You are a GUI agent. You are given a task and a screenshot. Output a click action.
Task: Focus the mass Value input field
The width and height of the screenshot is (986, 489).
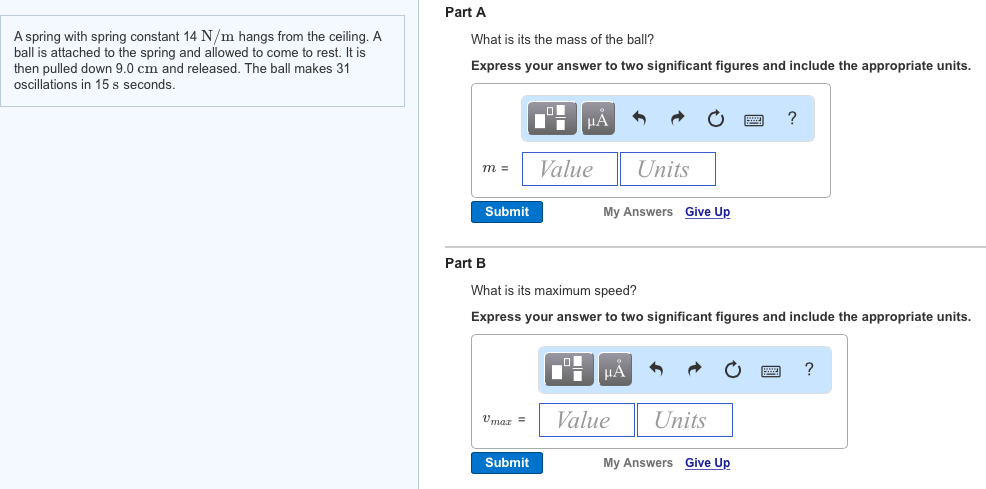(x=570, y=169)
